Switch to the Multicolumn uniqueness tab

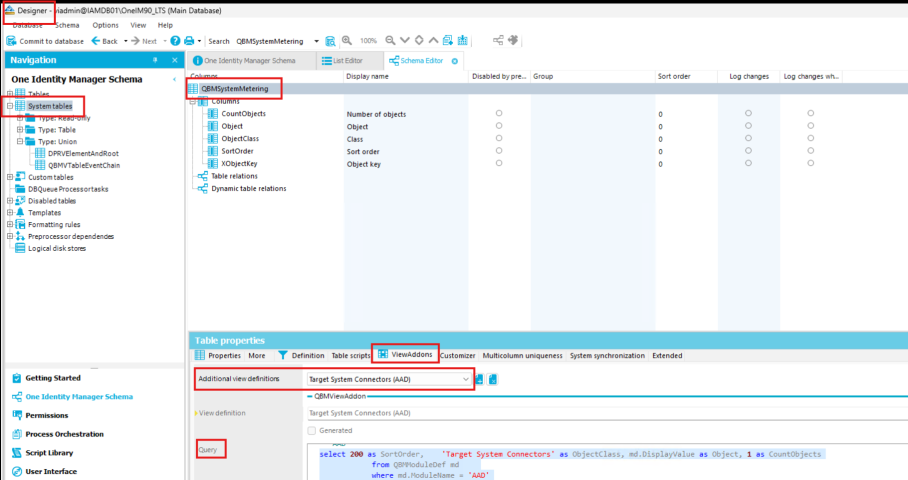point(522,356)
